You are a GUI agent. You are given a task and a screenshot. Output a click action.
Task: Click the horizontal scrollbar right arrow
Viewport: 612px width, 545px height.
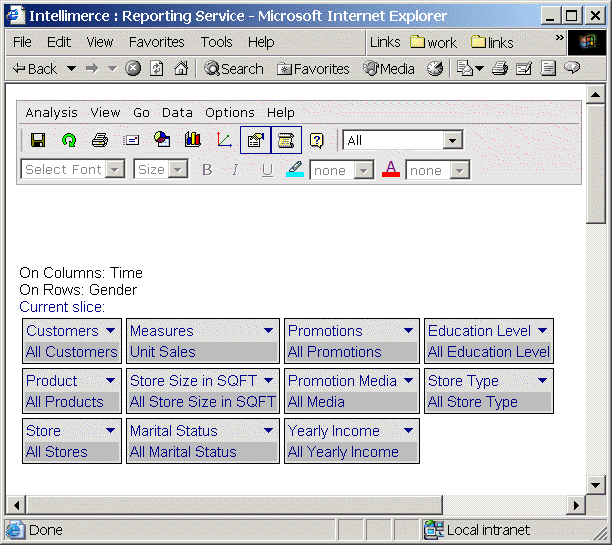(x=576, y=505)
